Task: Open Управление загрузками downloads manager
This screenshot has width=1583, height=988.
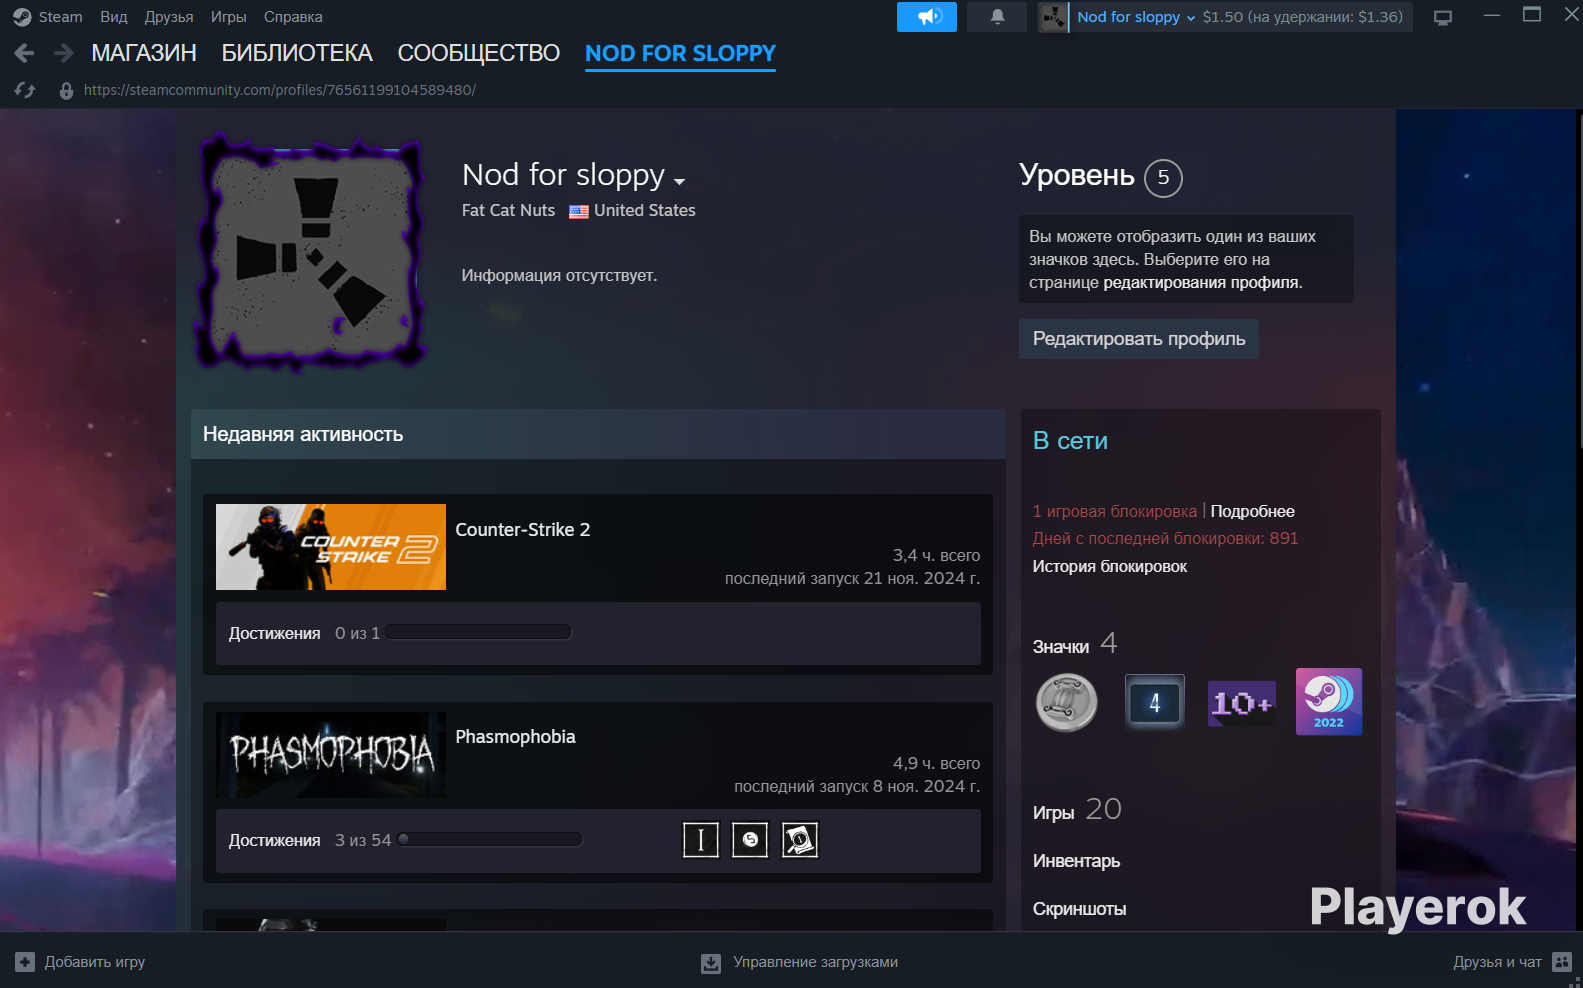Action: tap(816, 962)
